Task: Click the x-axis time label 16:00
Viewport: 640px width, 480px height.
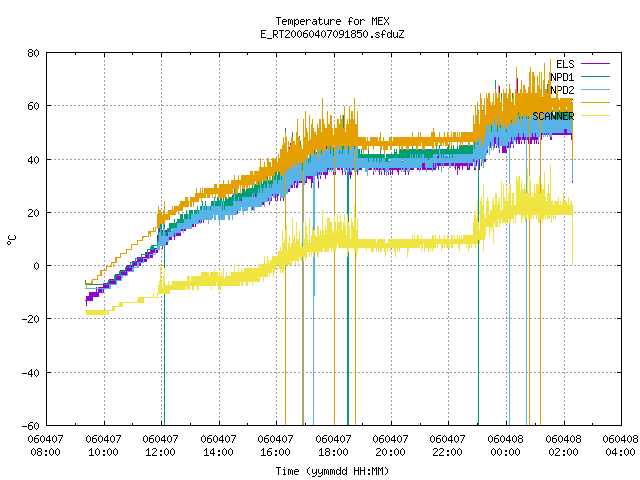Action: (x=276, y=452)
